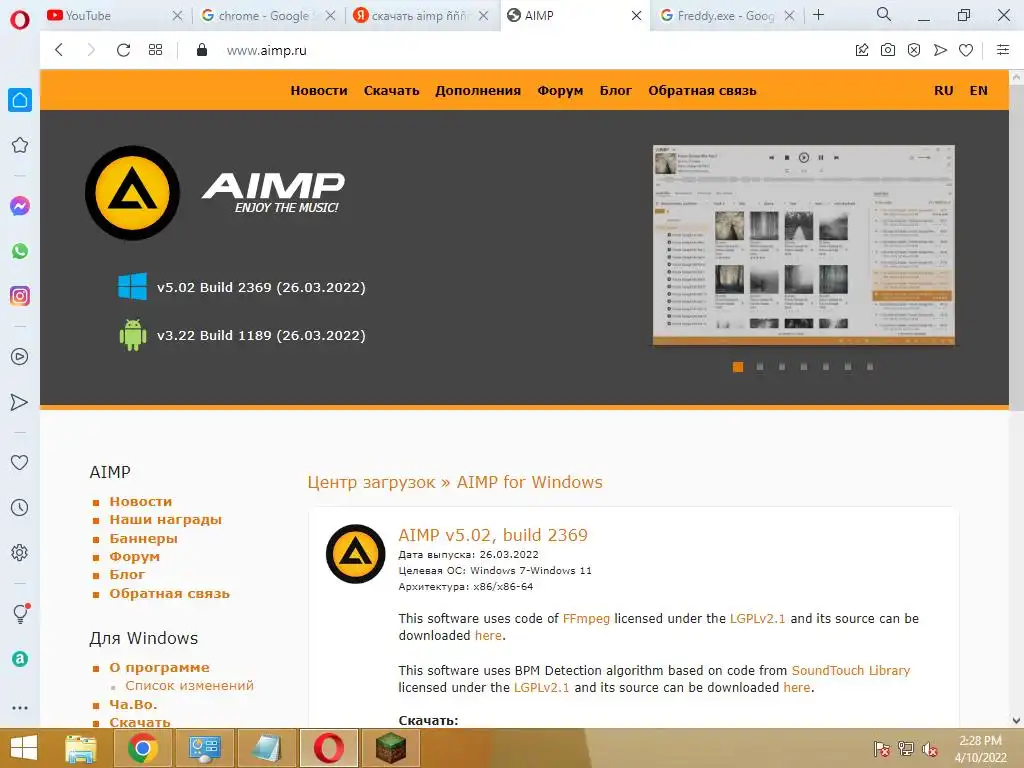
Task: Open the edit/share page icon in address bar
Action: coord(862,50)
